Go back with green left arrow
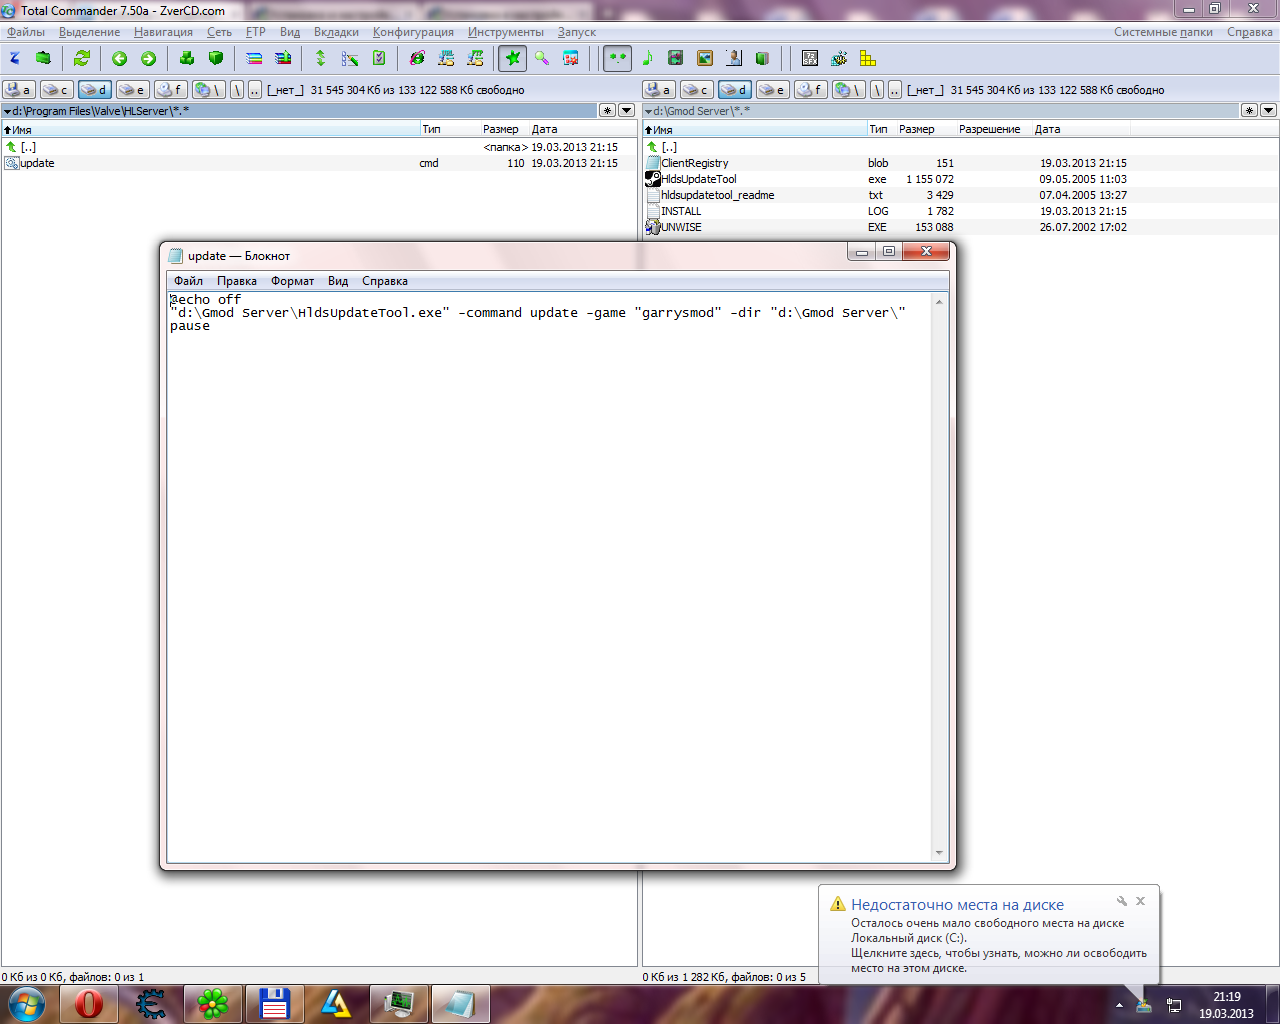Screen dimensions: 1280x1024 pyautogui.click(x=120, y=58)
